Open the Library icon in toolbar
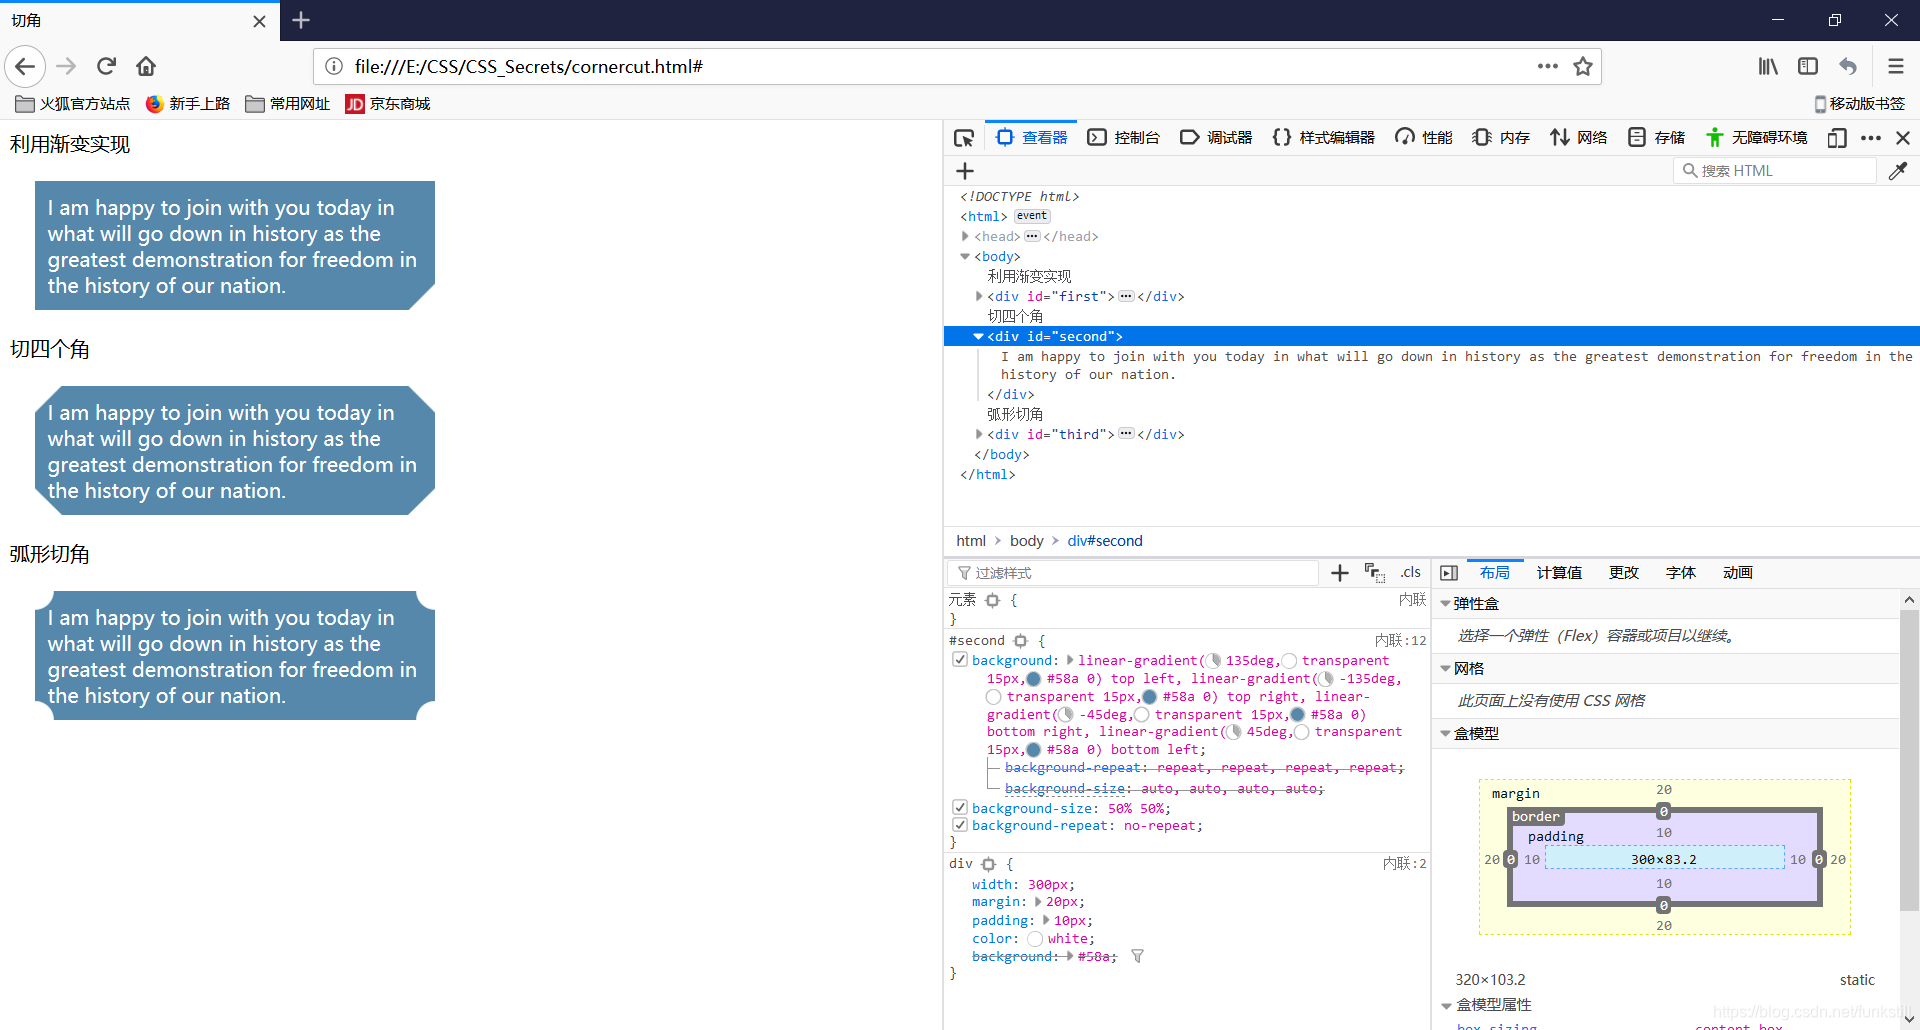The image size is (1920, 1030). tap(1768, 66)
